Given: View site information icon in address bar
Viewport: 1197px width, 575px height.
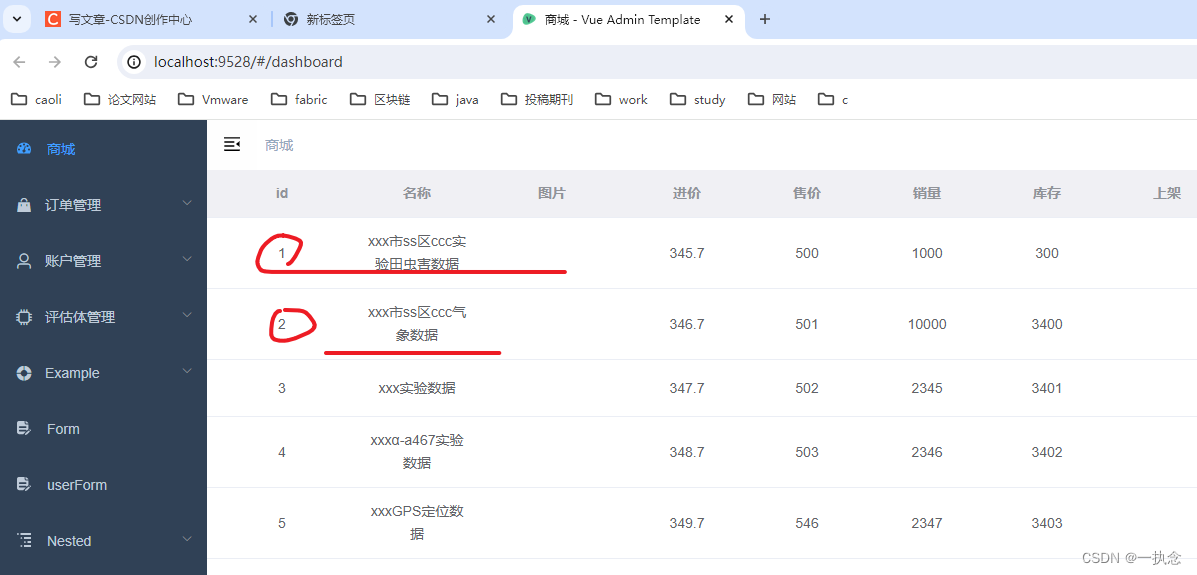Looking at the screenshot, I should click(134, 62).
